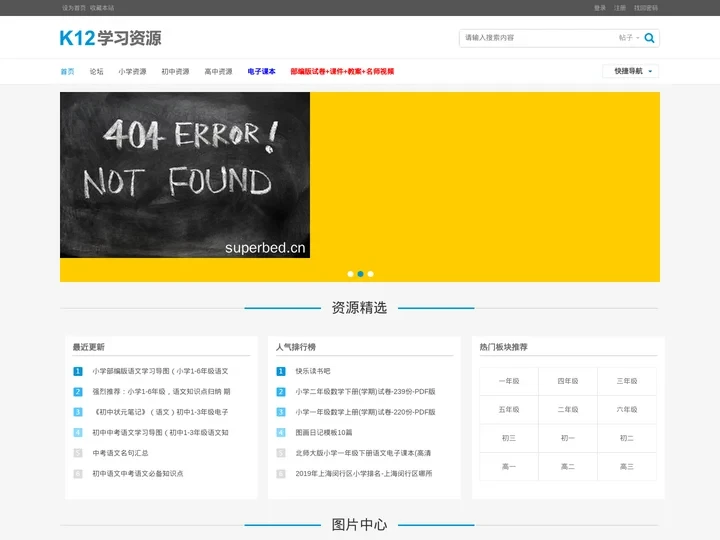Viewport: 720px width, 540px height.
Task: Open the 高三 board
Action: pos(627,467)
